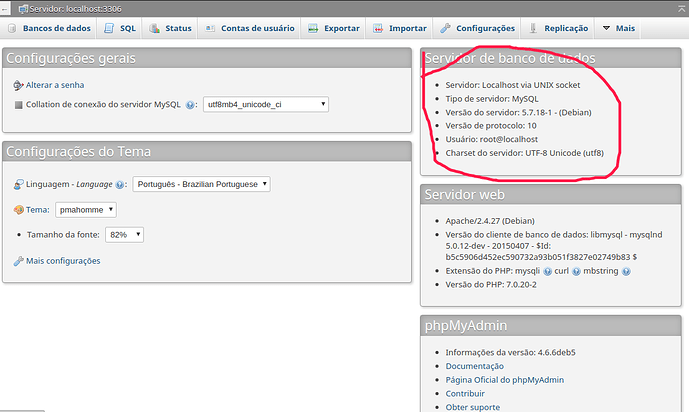
Task: Click the Configurações do Tema panel header
Action: click(x=207, y=152)
